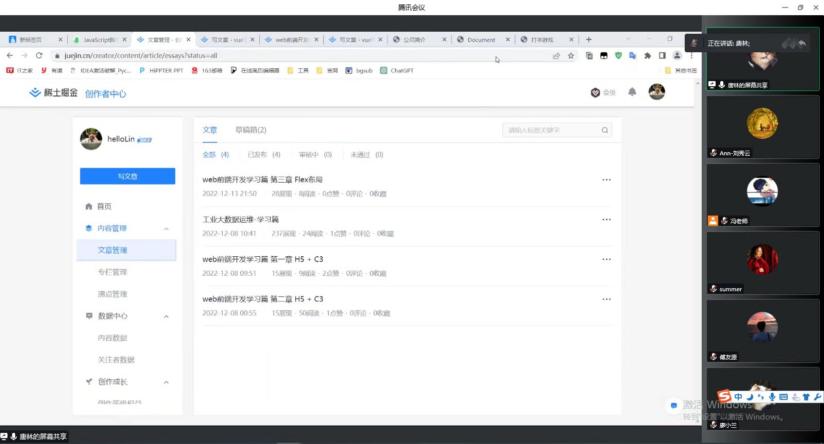The width and height of the screenshot is (824, 444).
Task: Select the 已发布 (4) filter
Action: [259, 155]
